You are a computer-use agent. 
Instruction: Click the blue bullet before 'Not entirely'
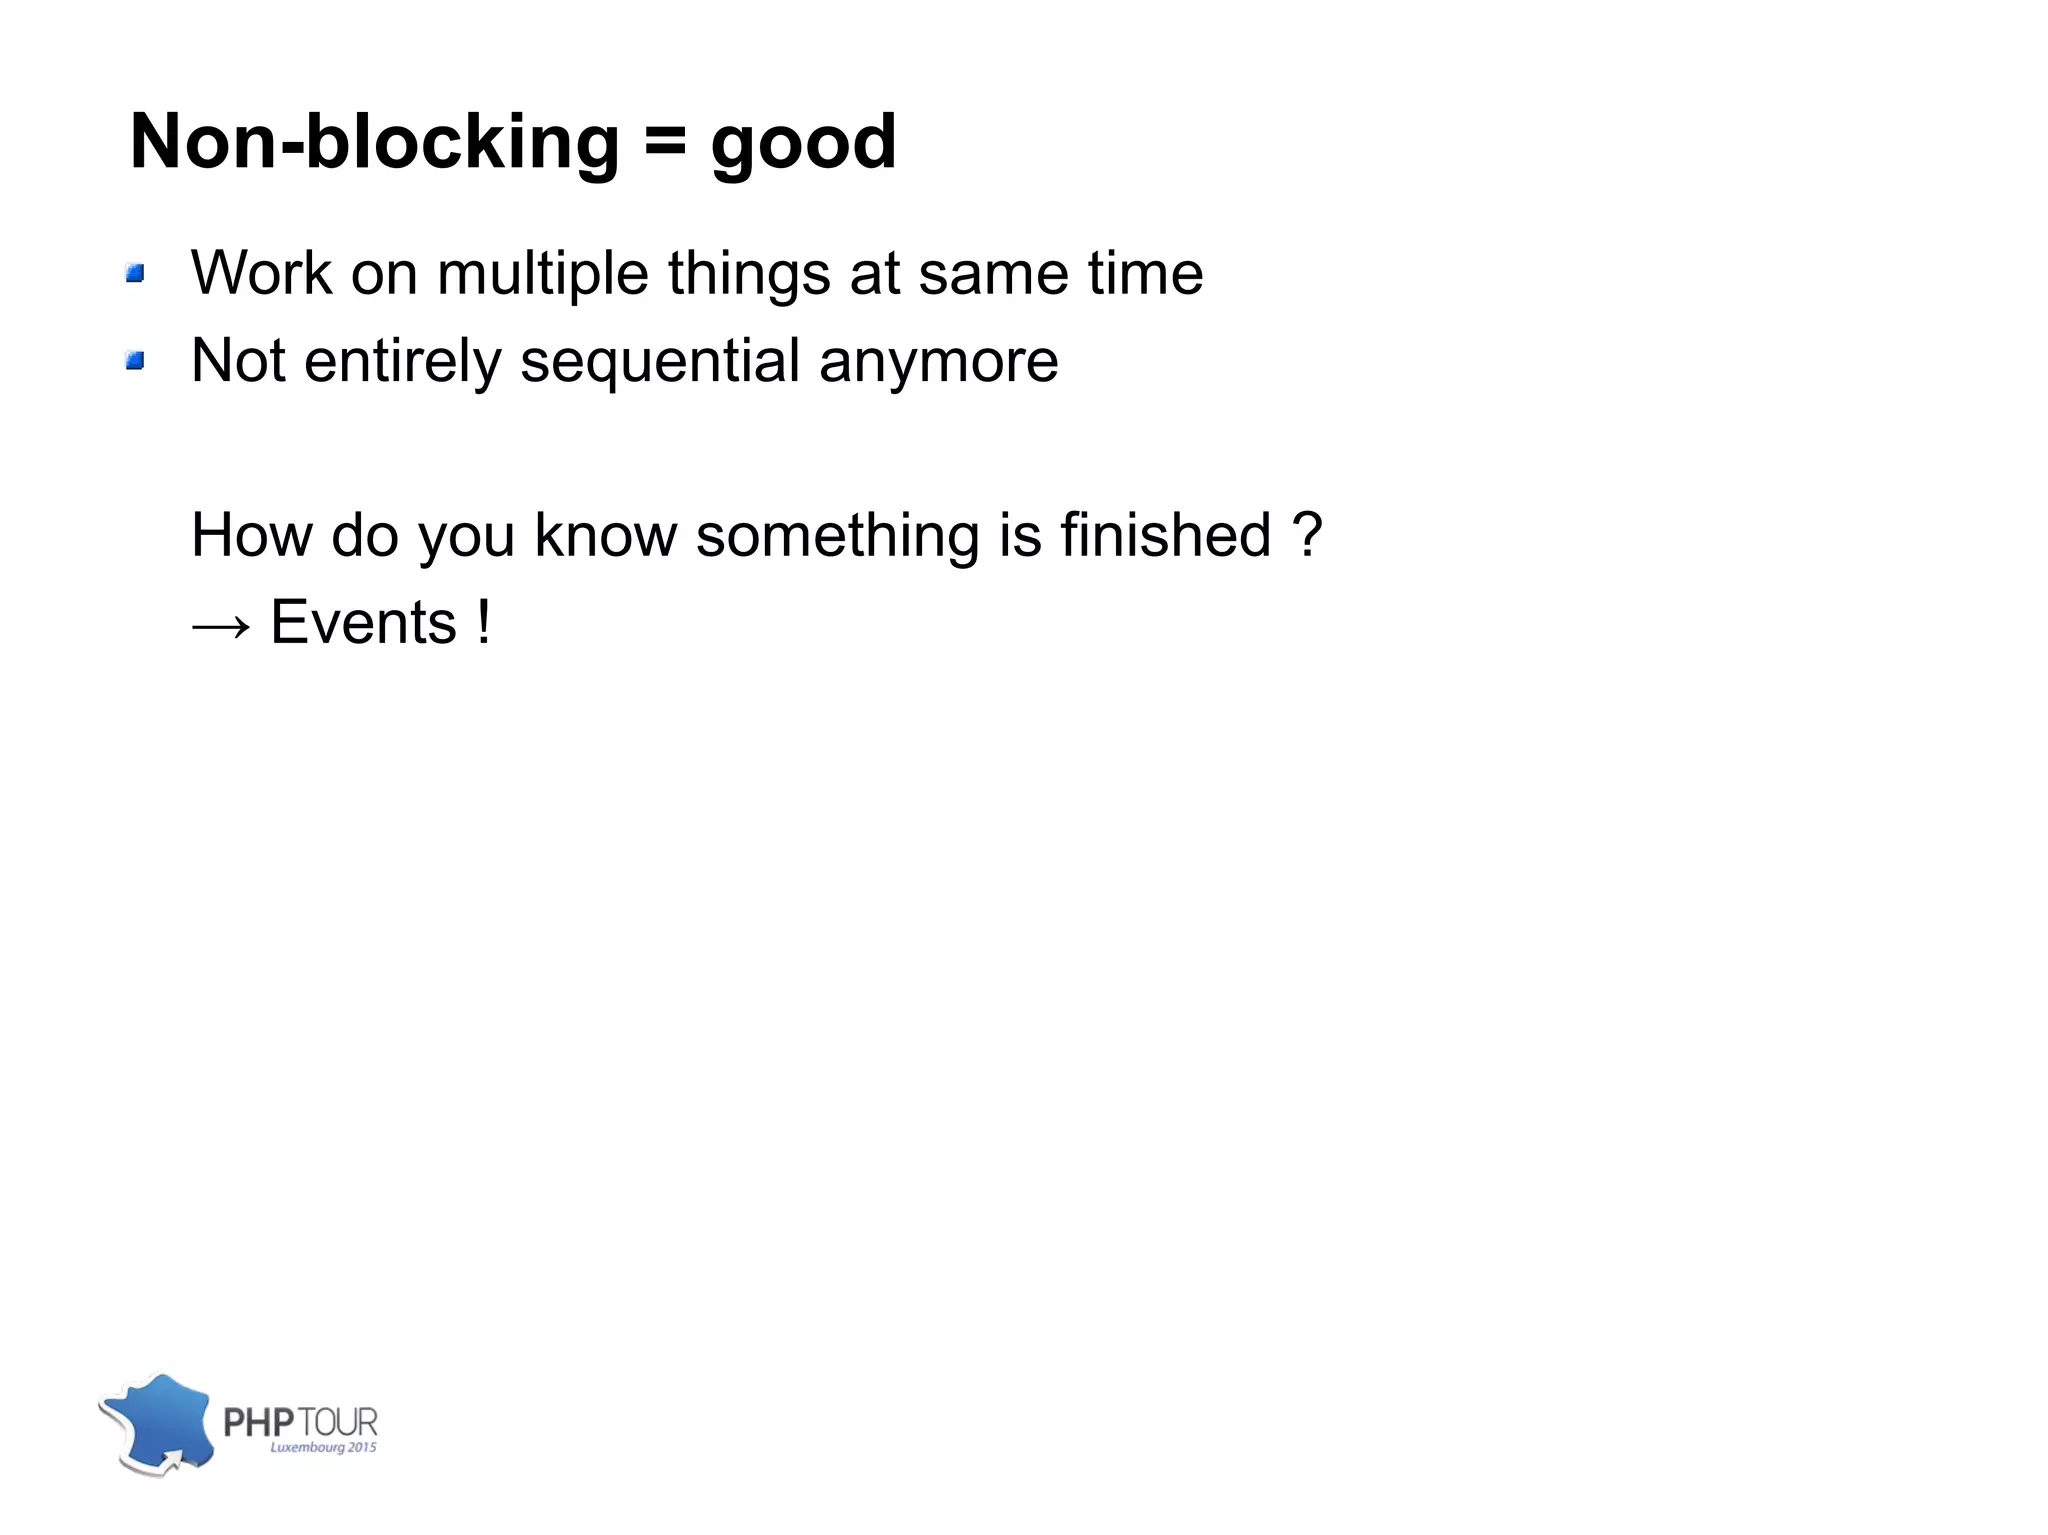coord(136,361)
